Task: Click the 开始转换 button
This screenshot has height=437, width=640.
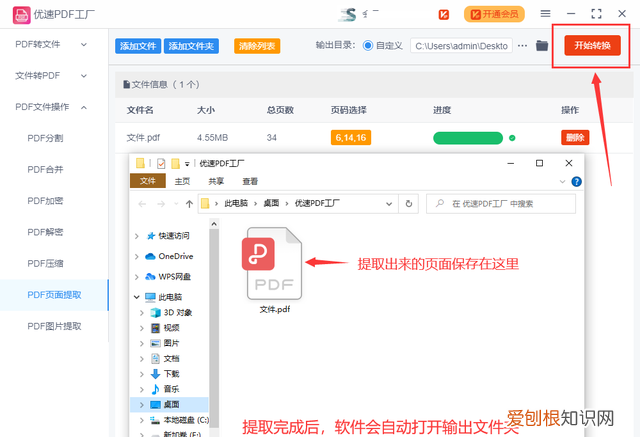Action: click(593, 45)
